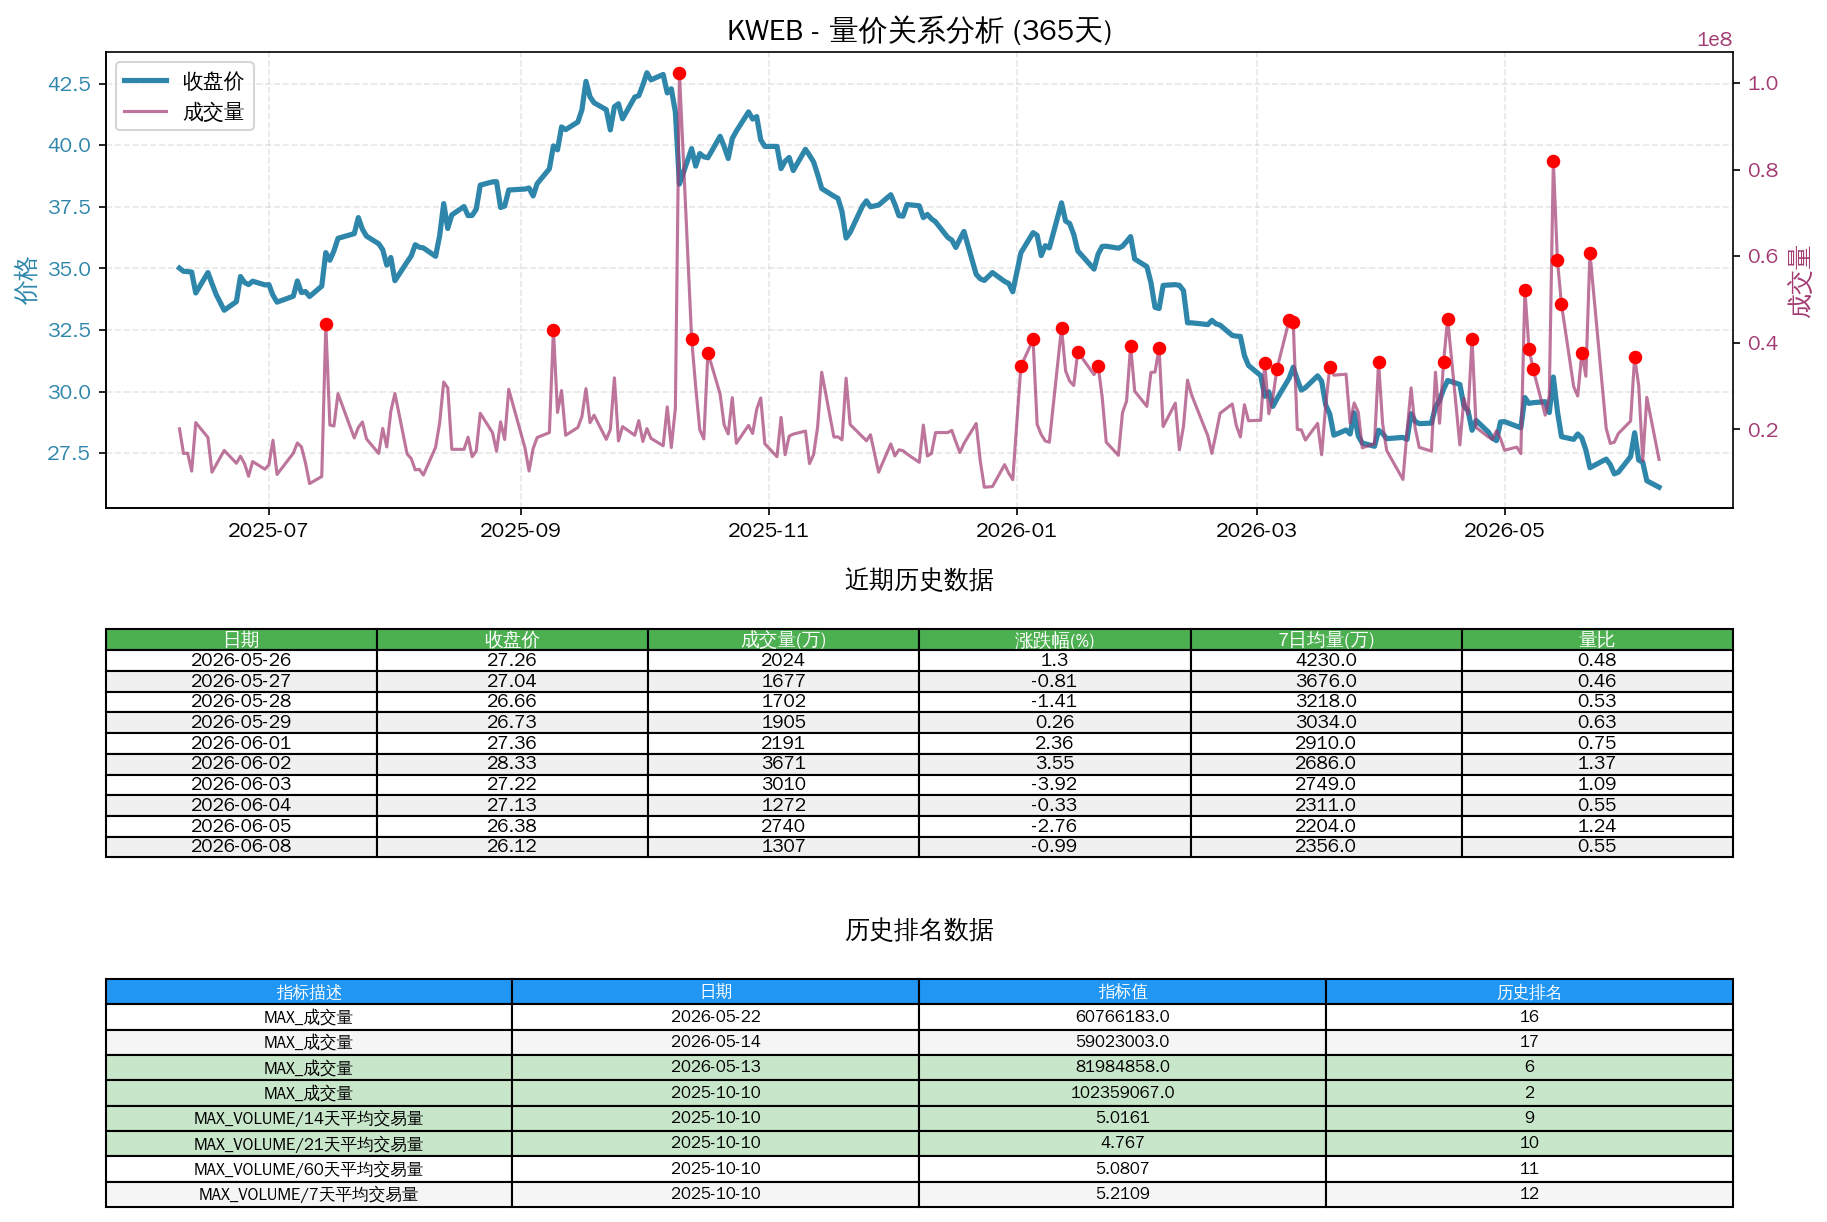The height and width of the screenshot is (1222, 1827).
Task: Click the 日期 header in recent data table
Action: pyautogui.click(x=241, y=639)
